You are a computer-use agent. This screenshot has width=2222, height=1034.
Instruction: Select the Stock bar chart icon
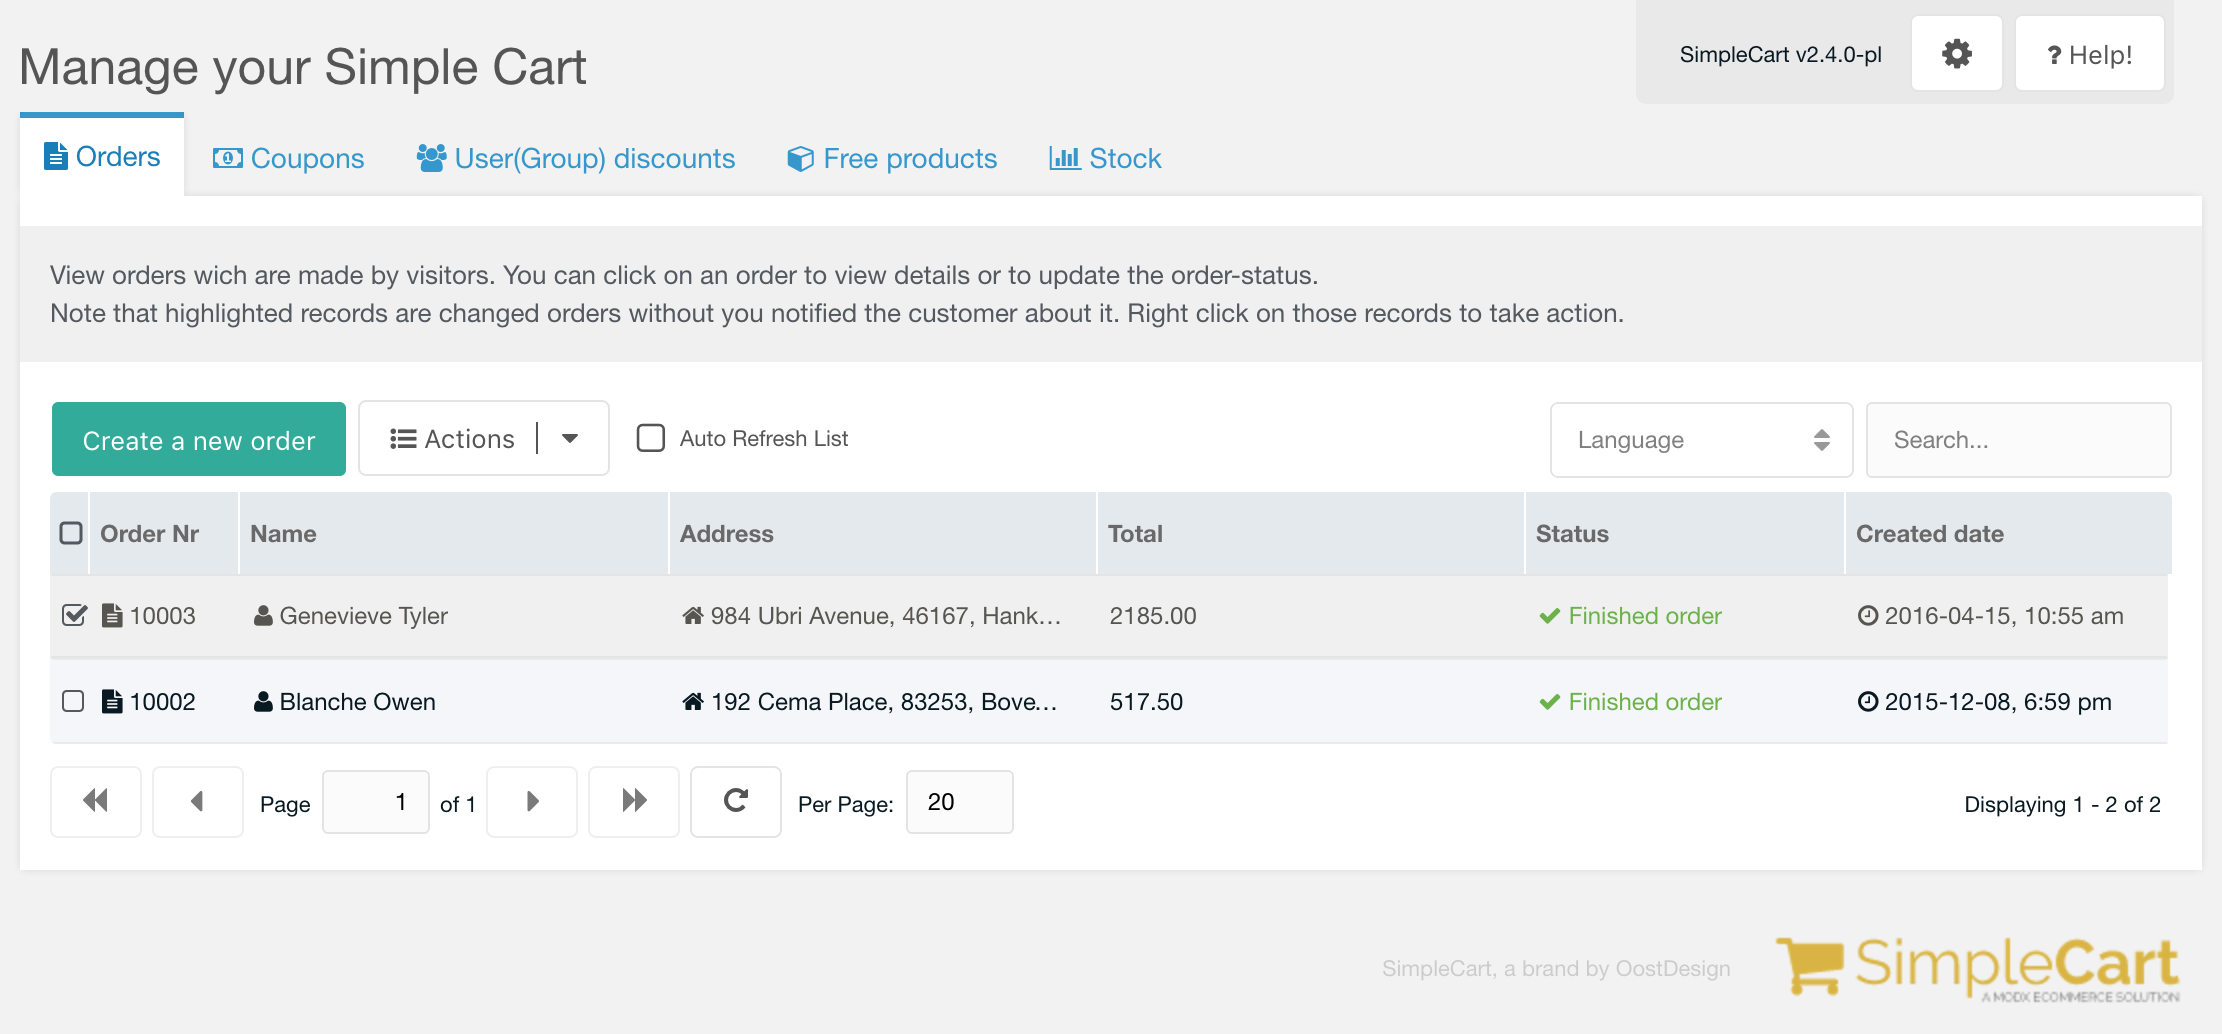(x=1063, y=157)
